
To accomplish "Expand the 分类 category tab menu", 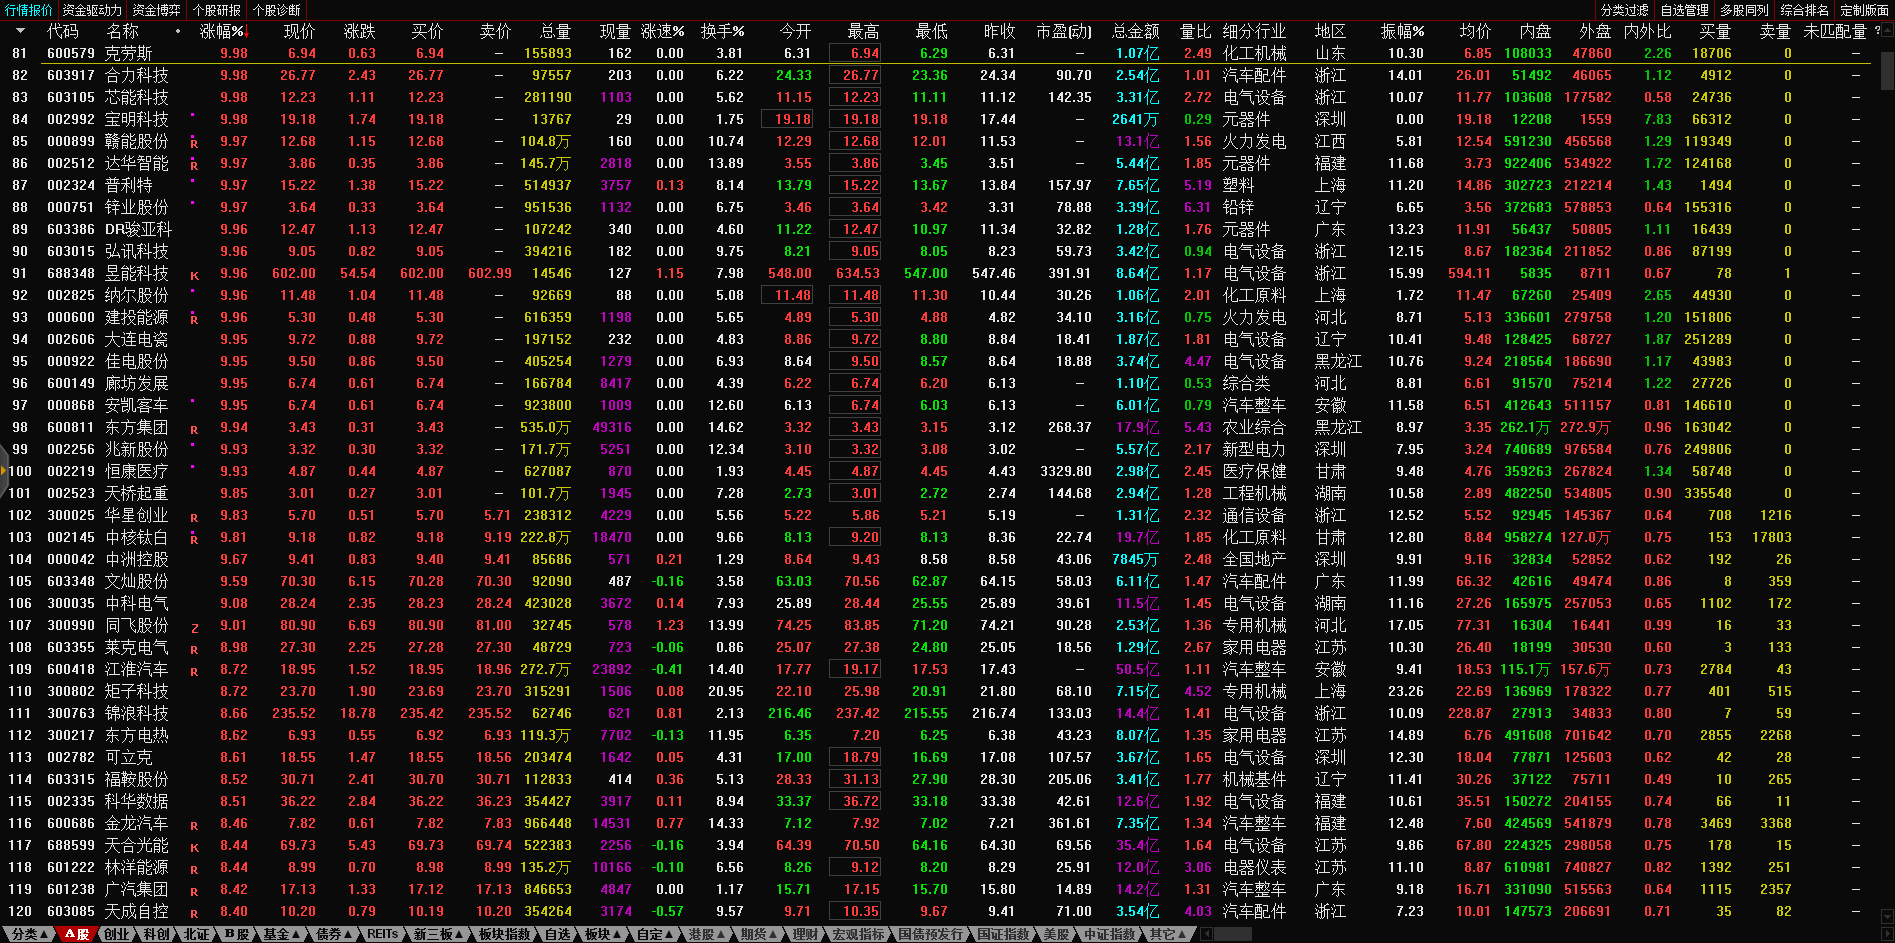I will [x=29, y=934].
